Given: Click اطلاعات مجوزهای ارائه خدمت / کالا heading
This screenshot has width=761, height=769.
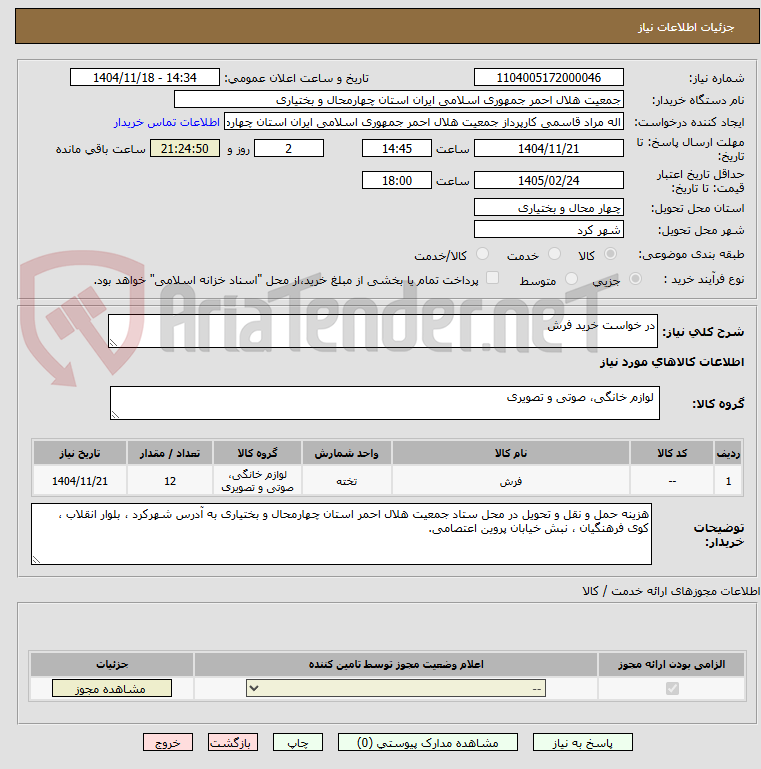Looking at the screenshot, I should coord(671,591).
